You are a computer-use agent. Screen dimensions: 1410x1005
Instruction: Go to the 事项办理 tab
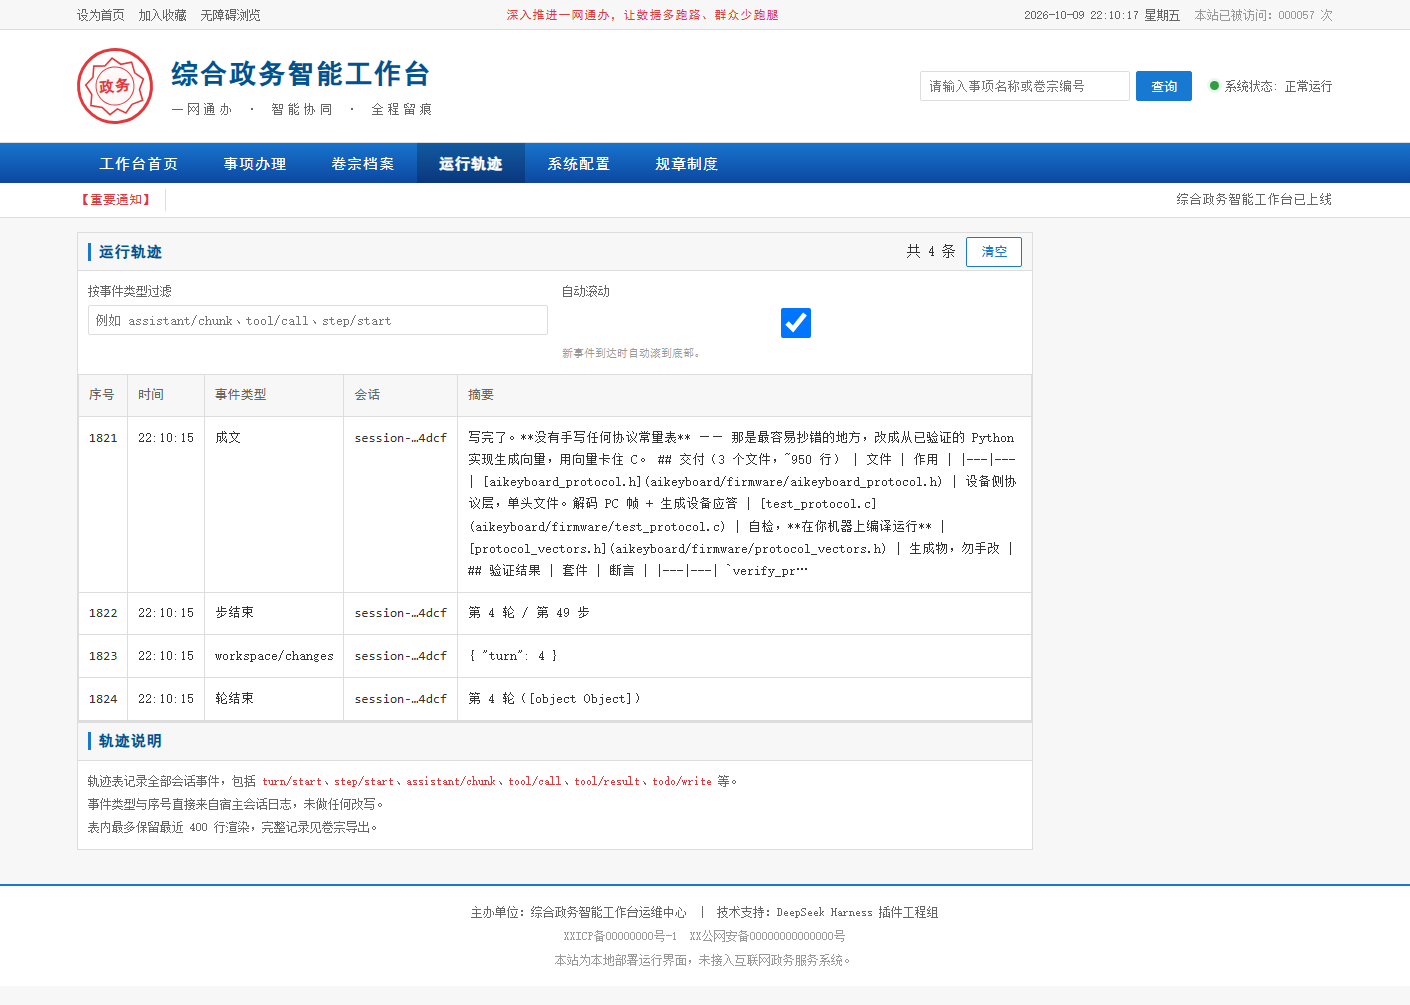255,164
